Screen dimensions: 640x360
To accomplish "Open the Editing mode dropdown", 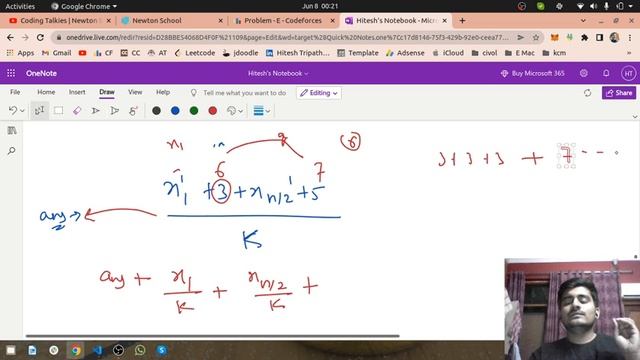I will (319, 93).
